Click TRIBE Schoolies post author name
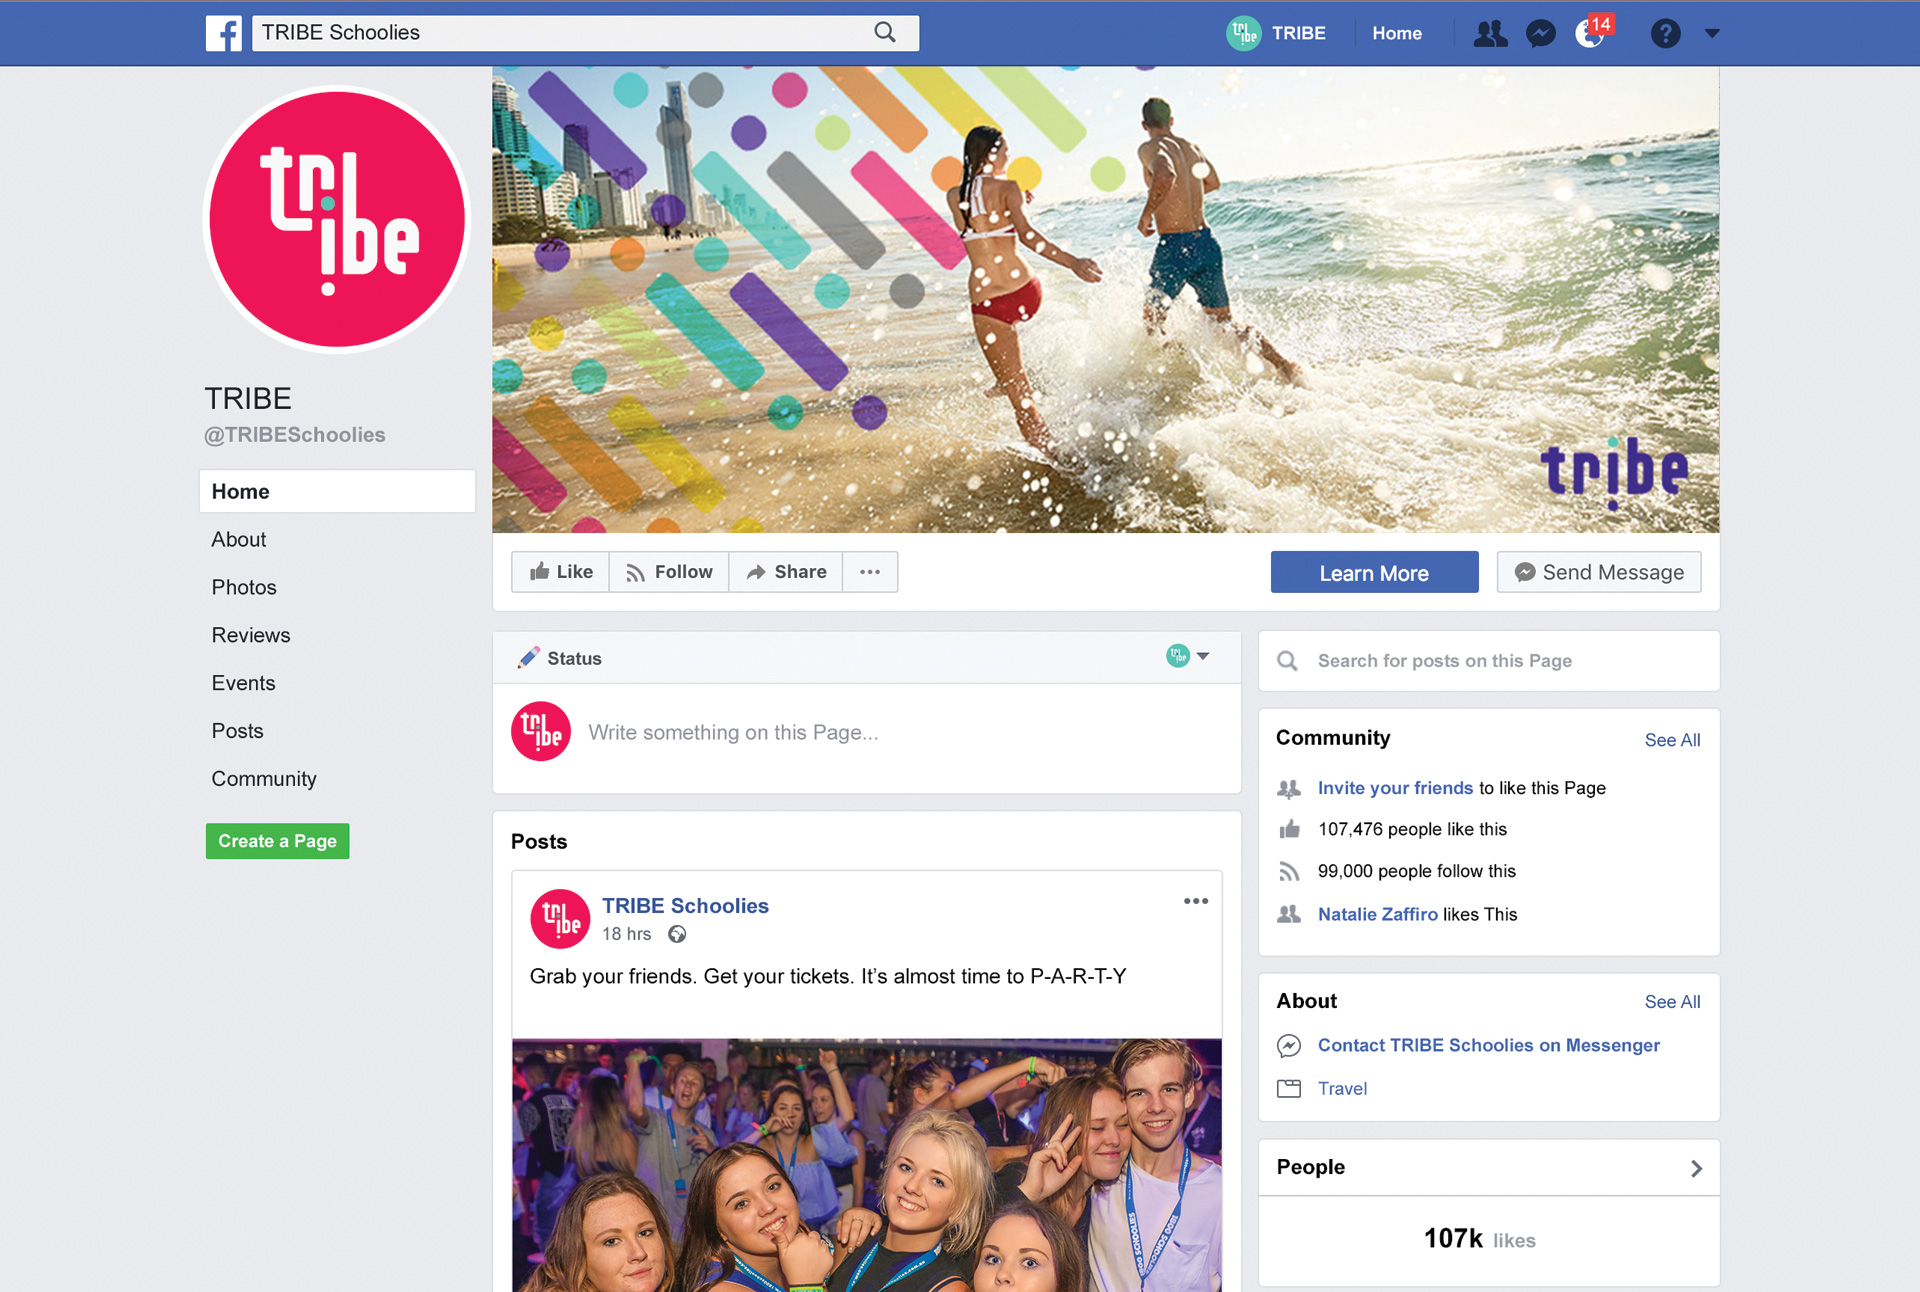This screenshot has width=1920, height=1292. (685, 905)
